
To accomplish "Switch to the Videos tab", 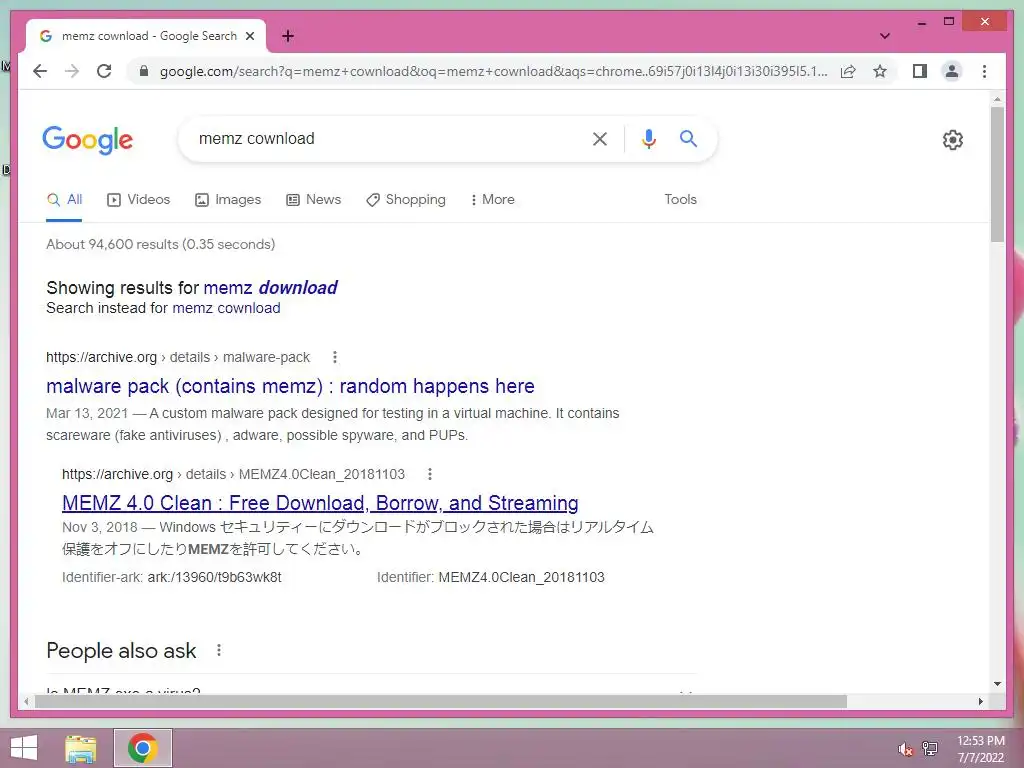I will pyautogui.click(x=138, y=200).
